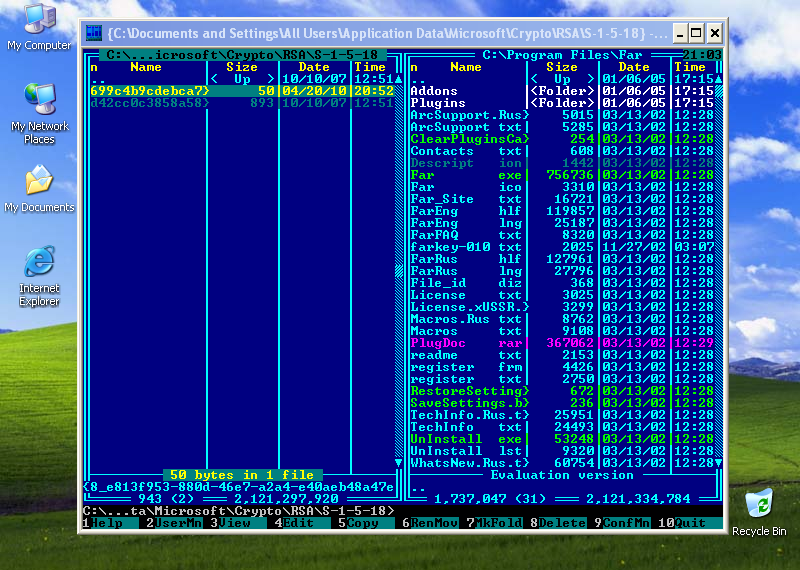This screenshot has height=570, width=800.
Task: Click right panel scroll up arrow
Action: coord(718,79)
